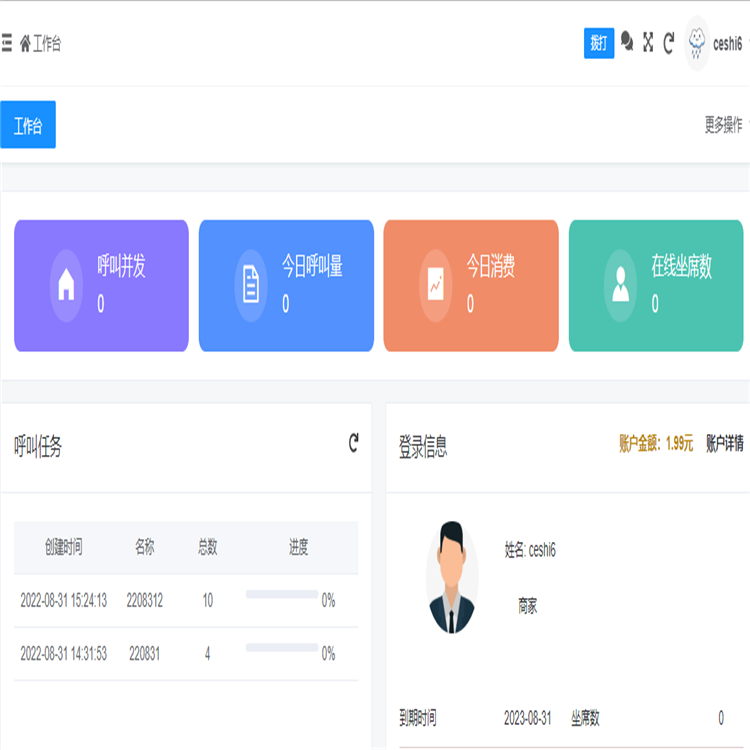Click the businessman profile avatar
Screen dimensions: 750x750
(x=452, y=577)
